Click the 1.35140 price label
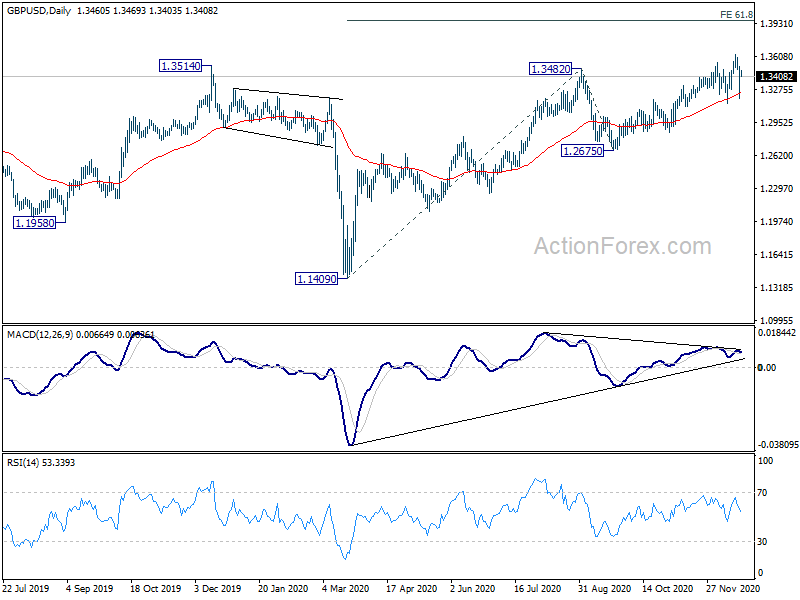The width and height of the screenshot is (800, 600). tap(181, 66)
